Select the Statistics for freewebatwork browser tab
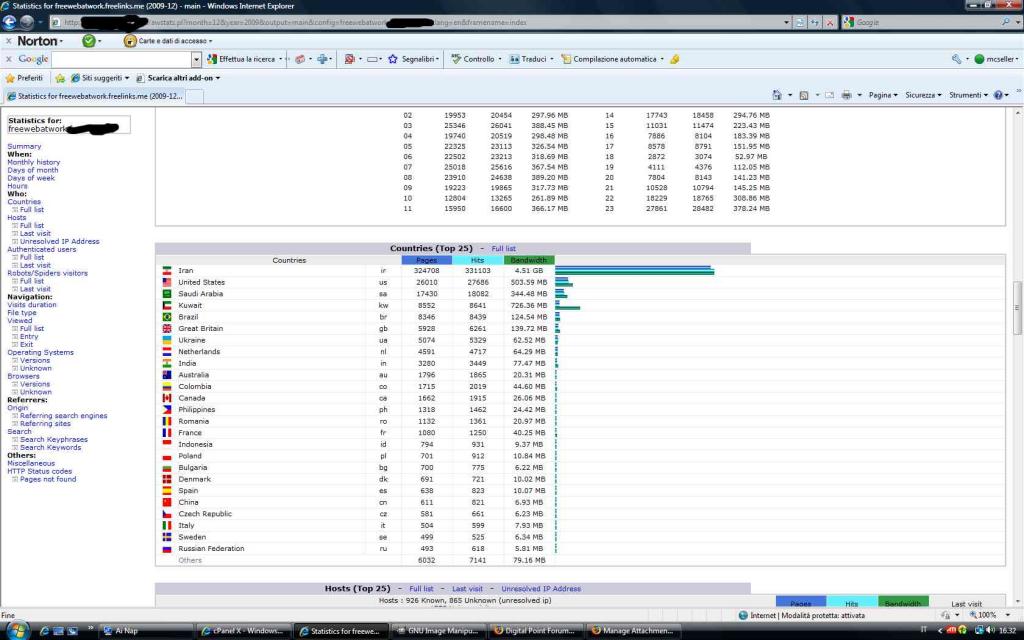The width and height of the screenshot is (1024, 640). click(x=94, y=96)
